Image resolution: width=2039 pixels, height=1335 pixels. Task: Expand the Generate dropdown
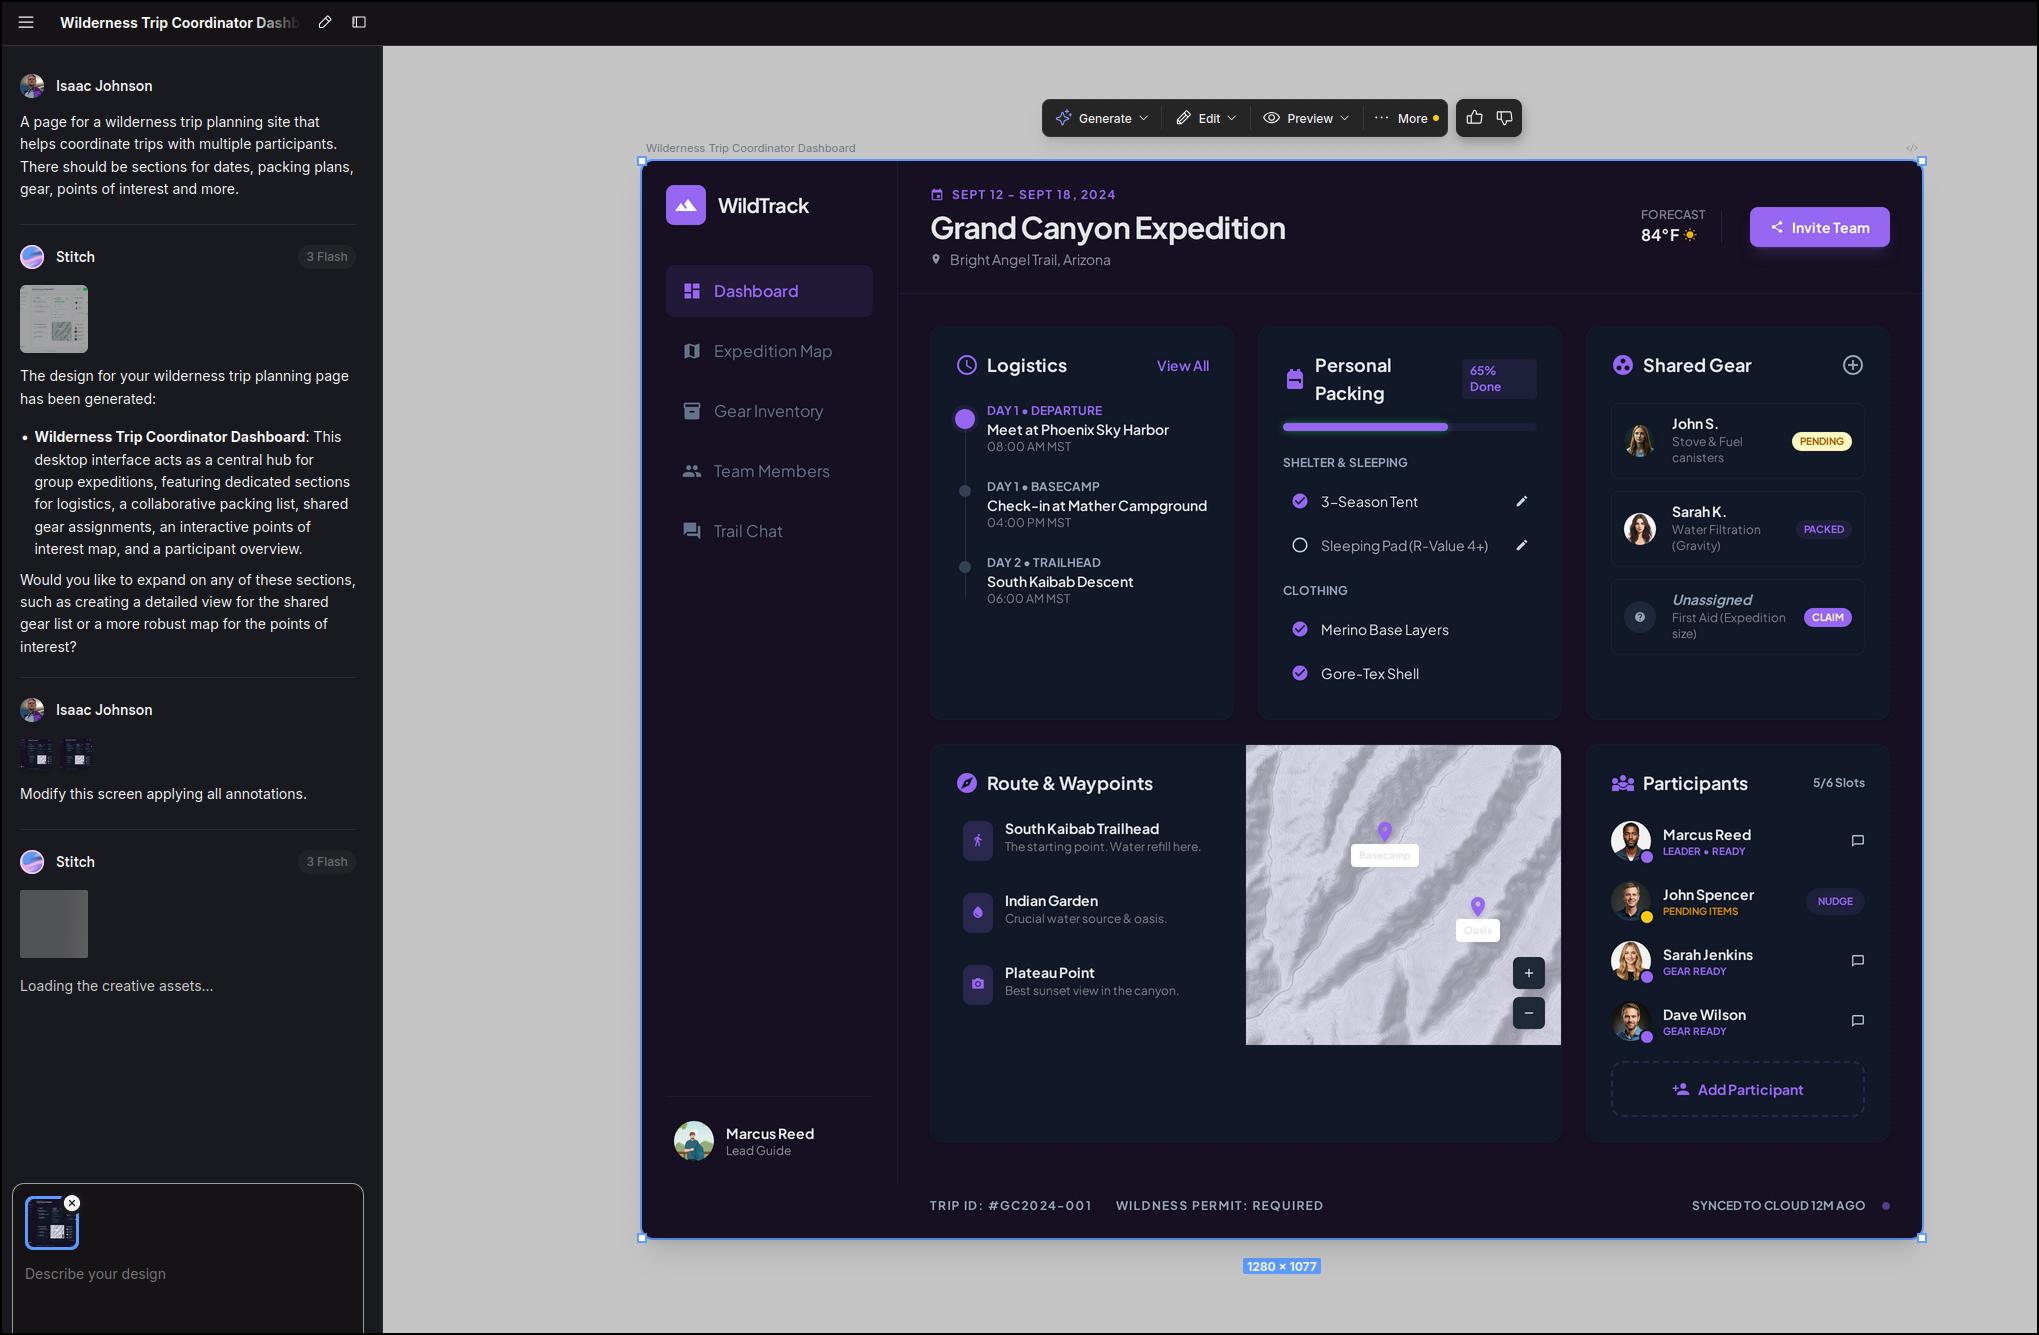click(x=1103, y=118)
